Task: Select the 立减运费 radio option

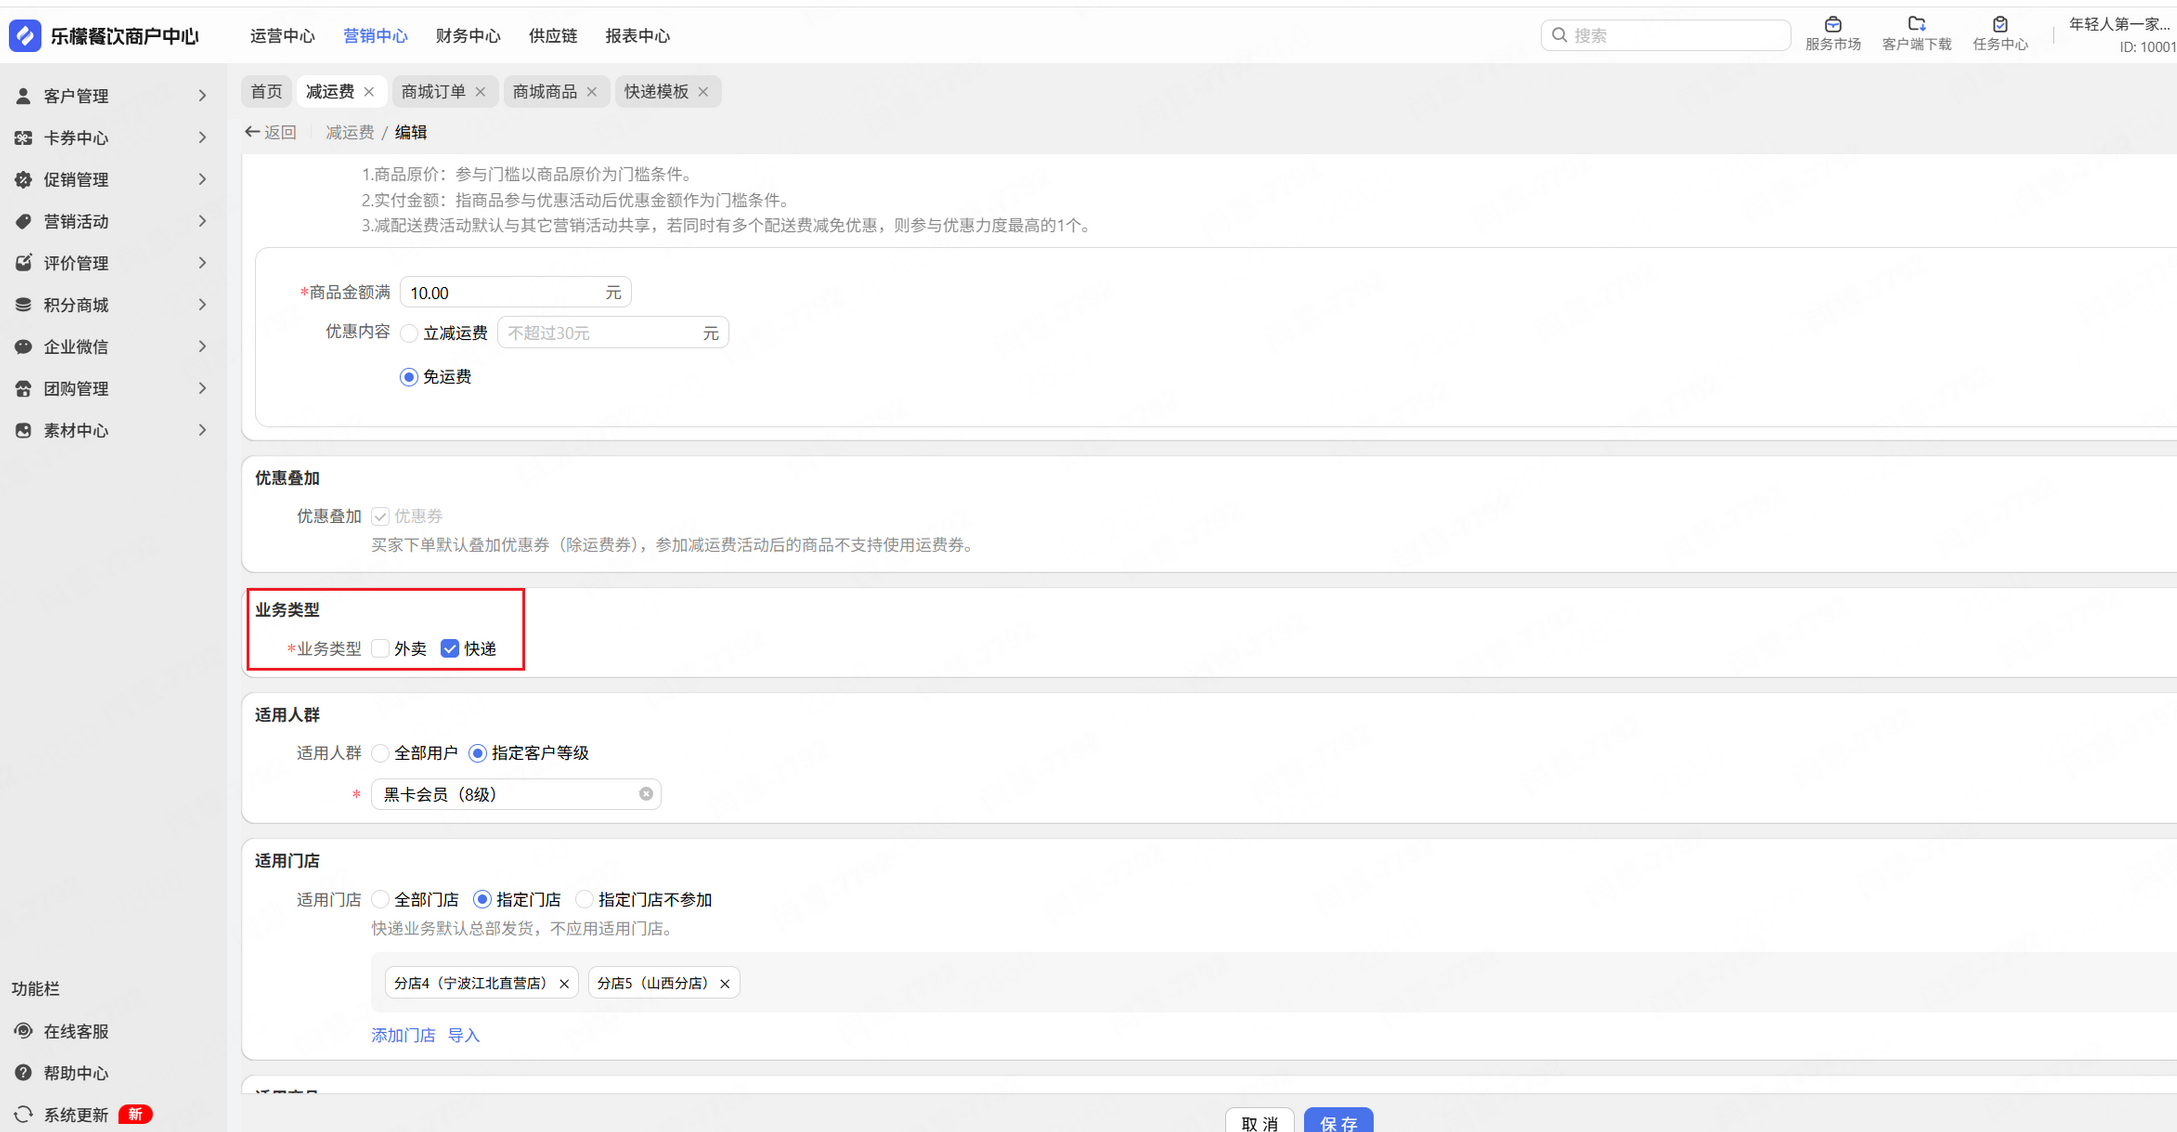Action: [409, 334]
